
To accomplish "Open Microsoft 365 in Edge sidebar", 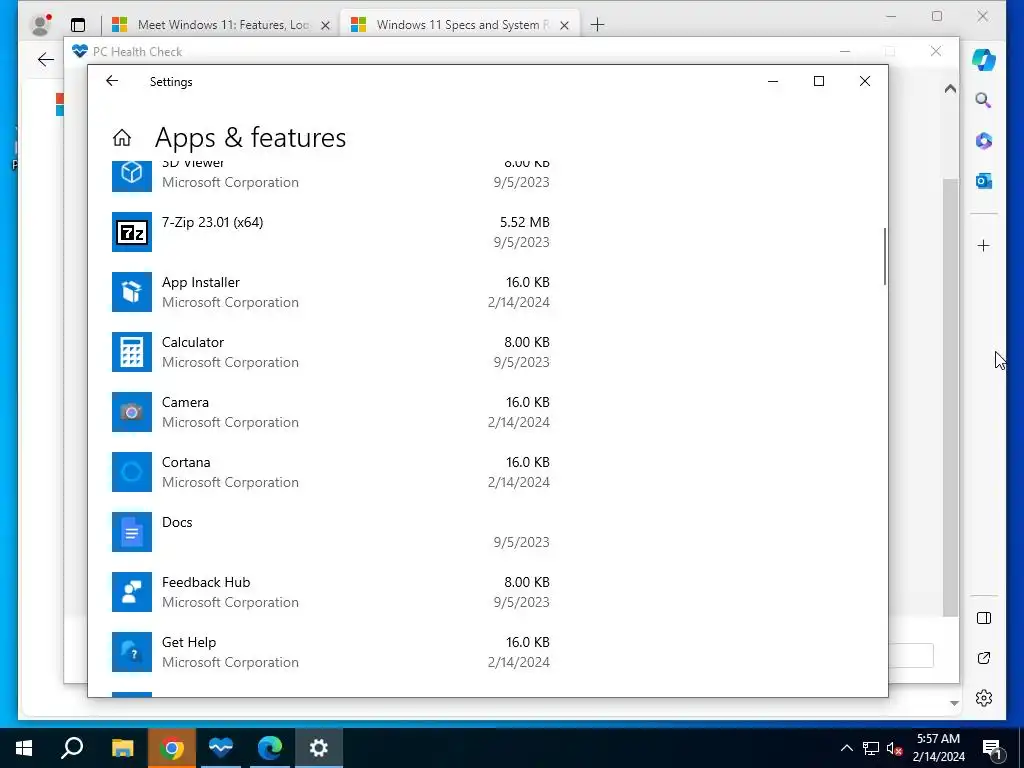I will (x=984, y=140).
